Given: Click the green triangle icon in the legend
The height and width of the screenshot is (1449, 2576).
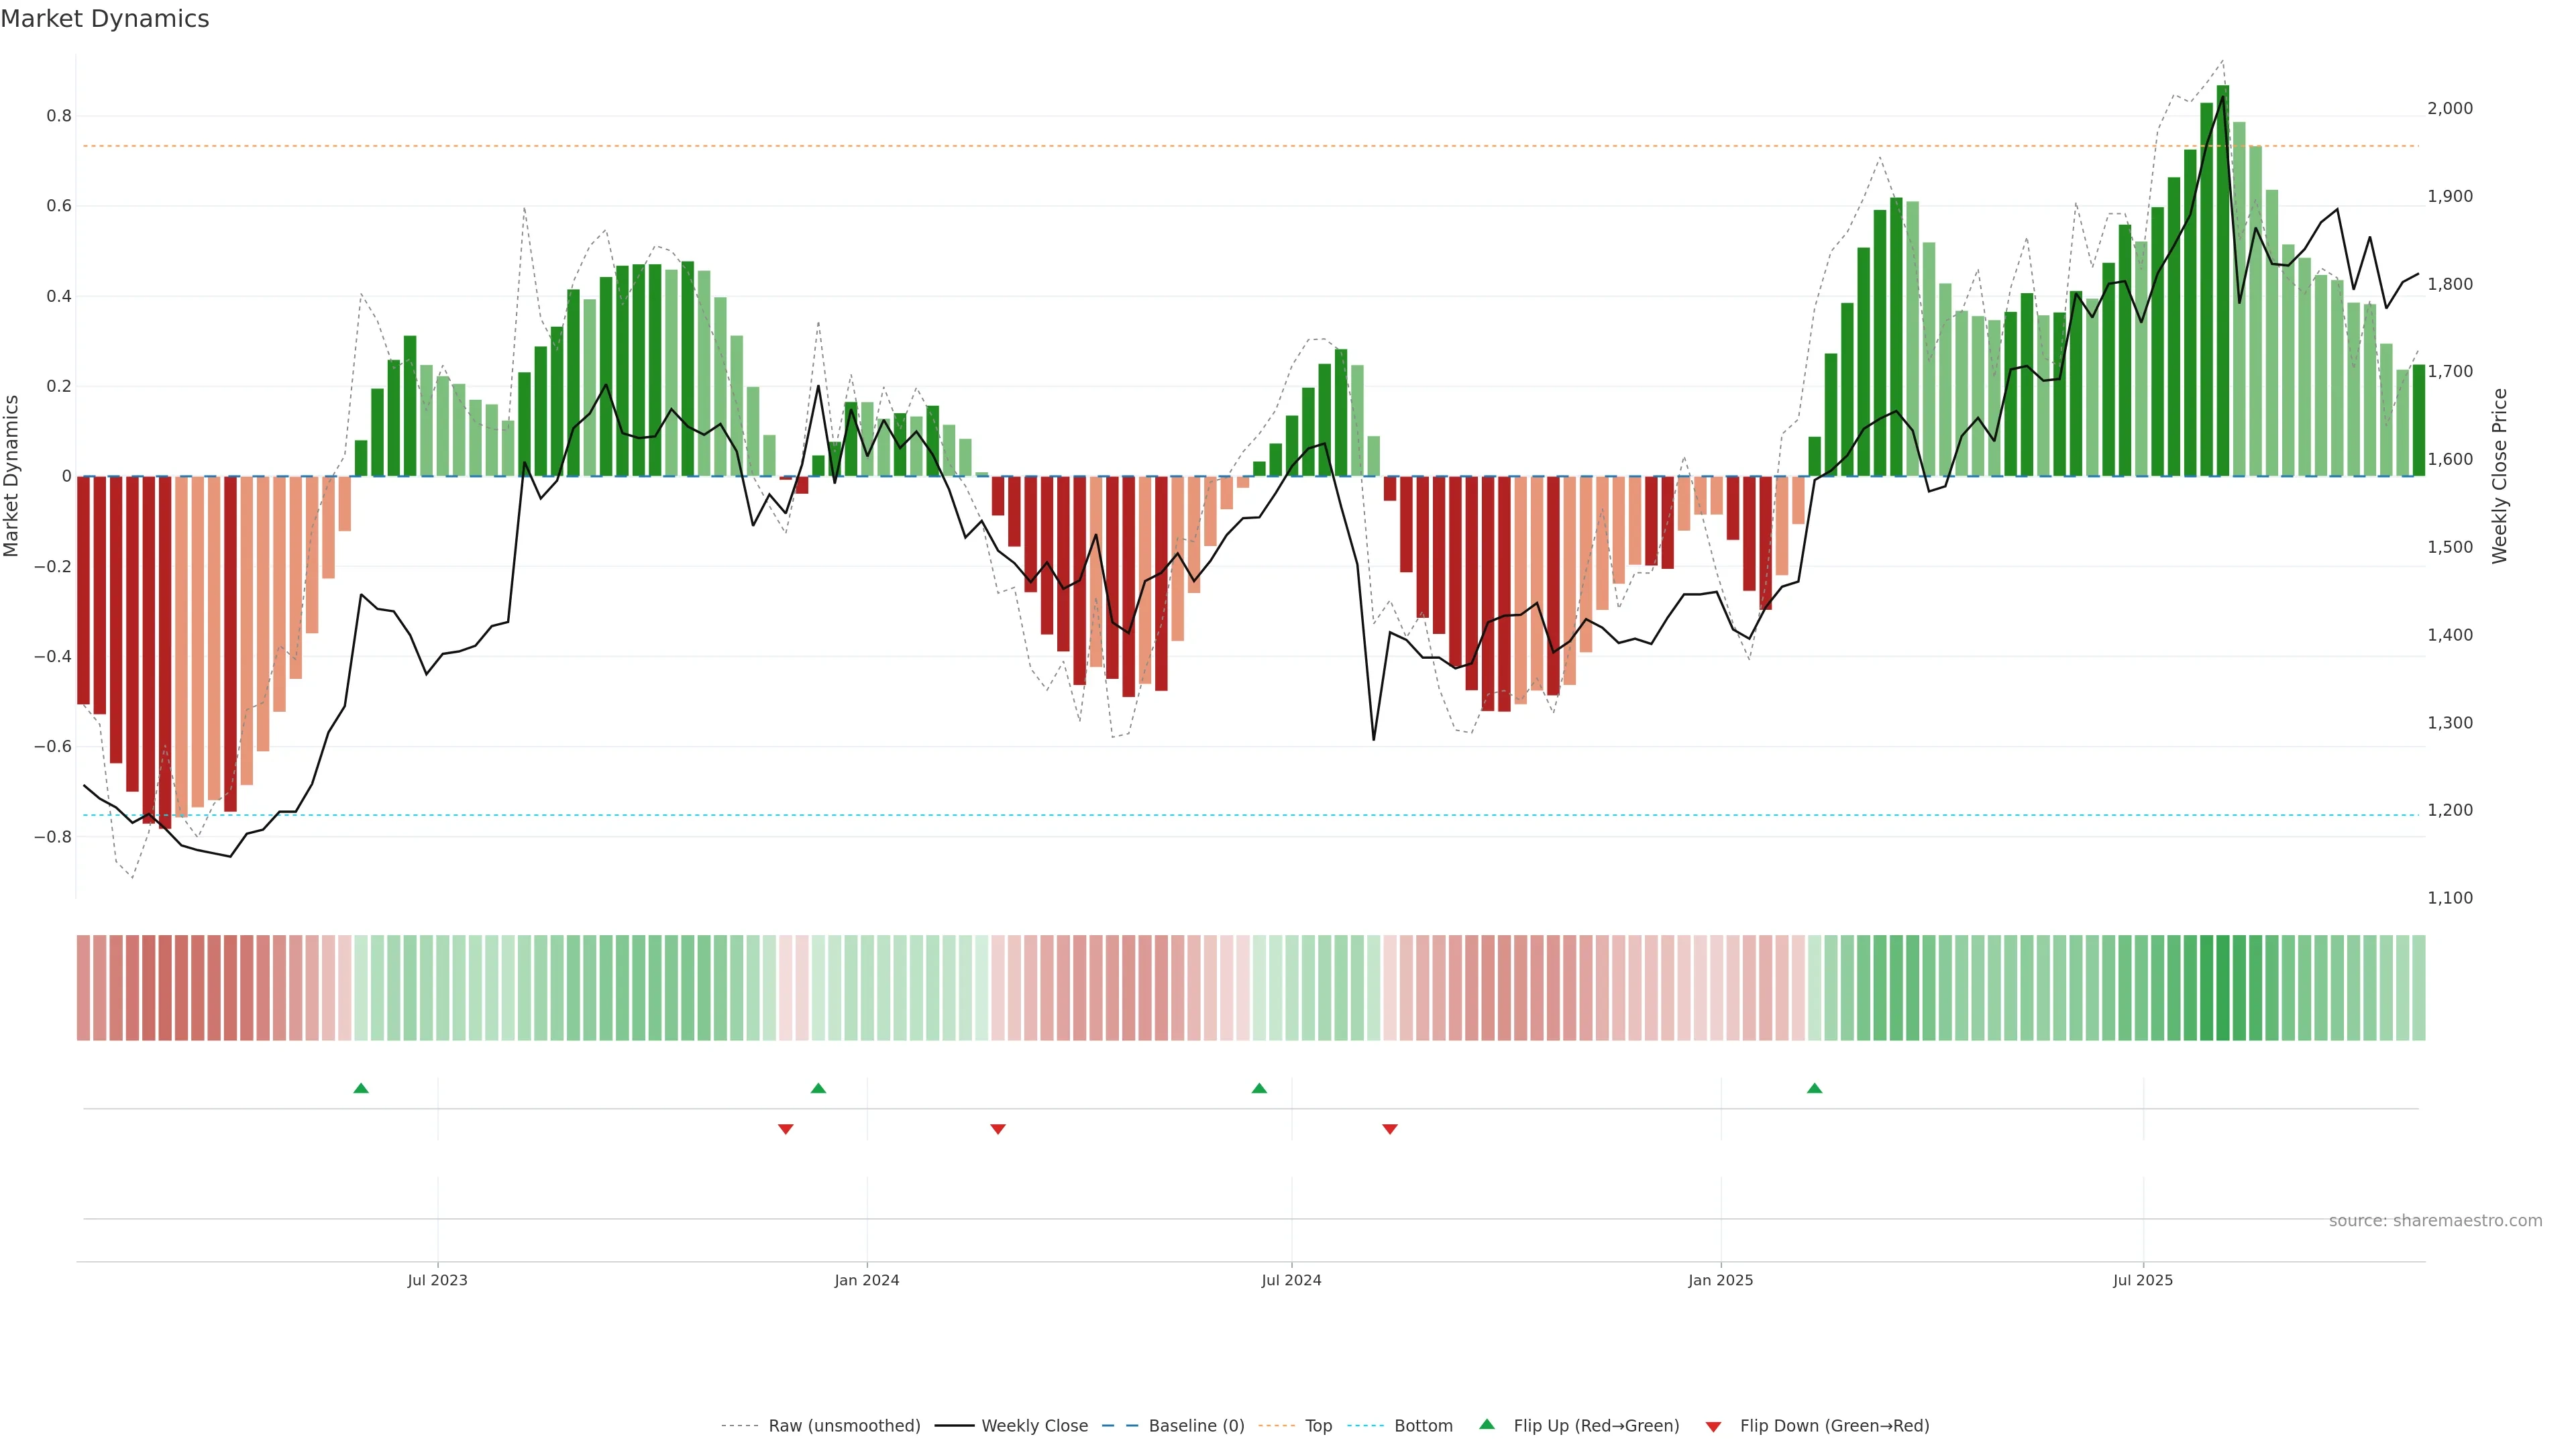Looking at the screenshot, I should click(1487, 1424).
